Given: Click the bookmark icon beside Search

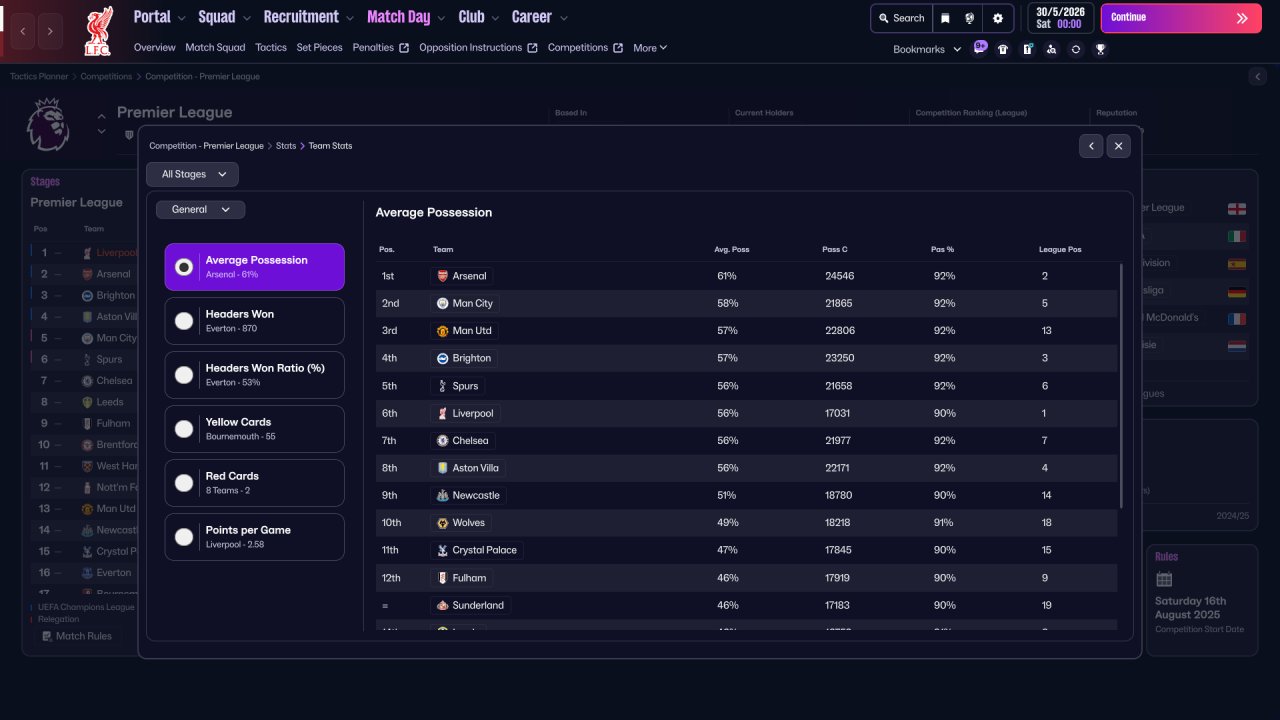Looking at the screenshot, I should [x=945, y=18].
